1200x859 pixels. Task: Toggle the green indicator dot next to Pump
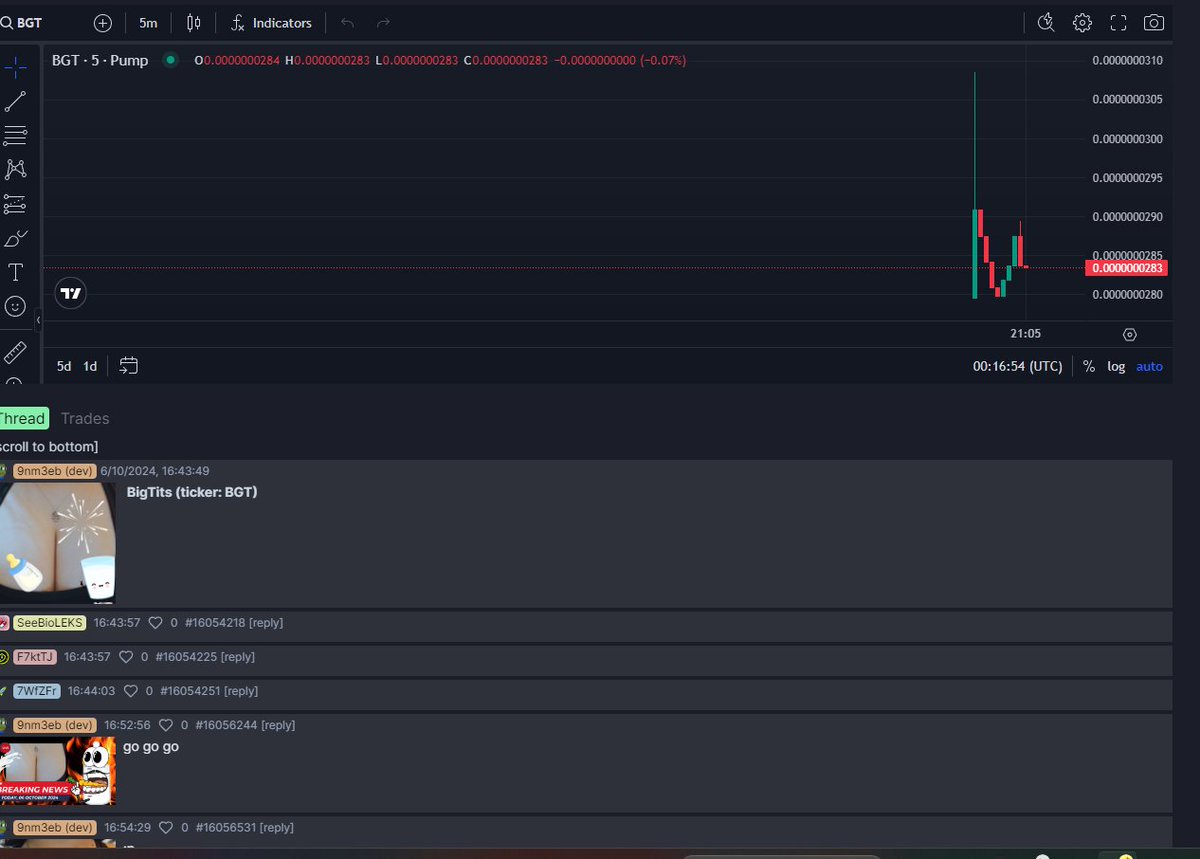pos(170,60)
